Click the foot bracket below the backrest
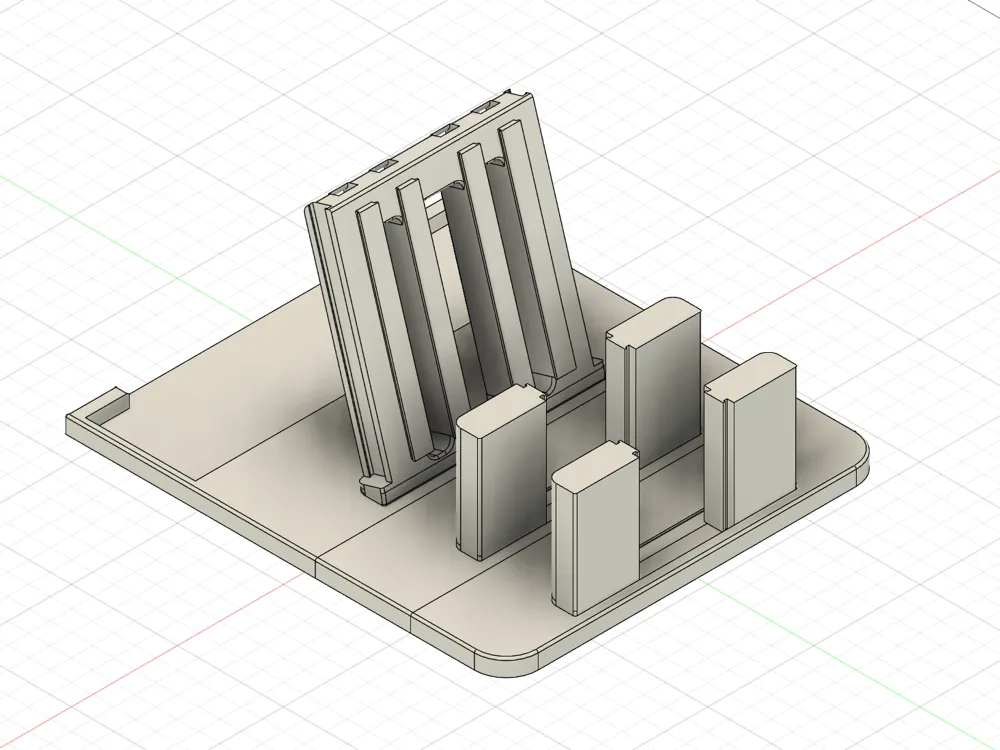The height and width of the screenshot is (750, 1000). pyautogui.click(x=380, y=488)
